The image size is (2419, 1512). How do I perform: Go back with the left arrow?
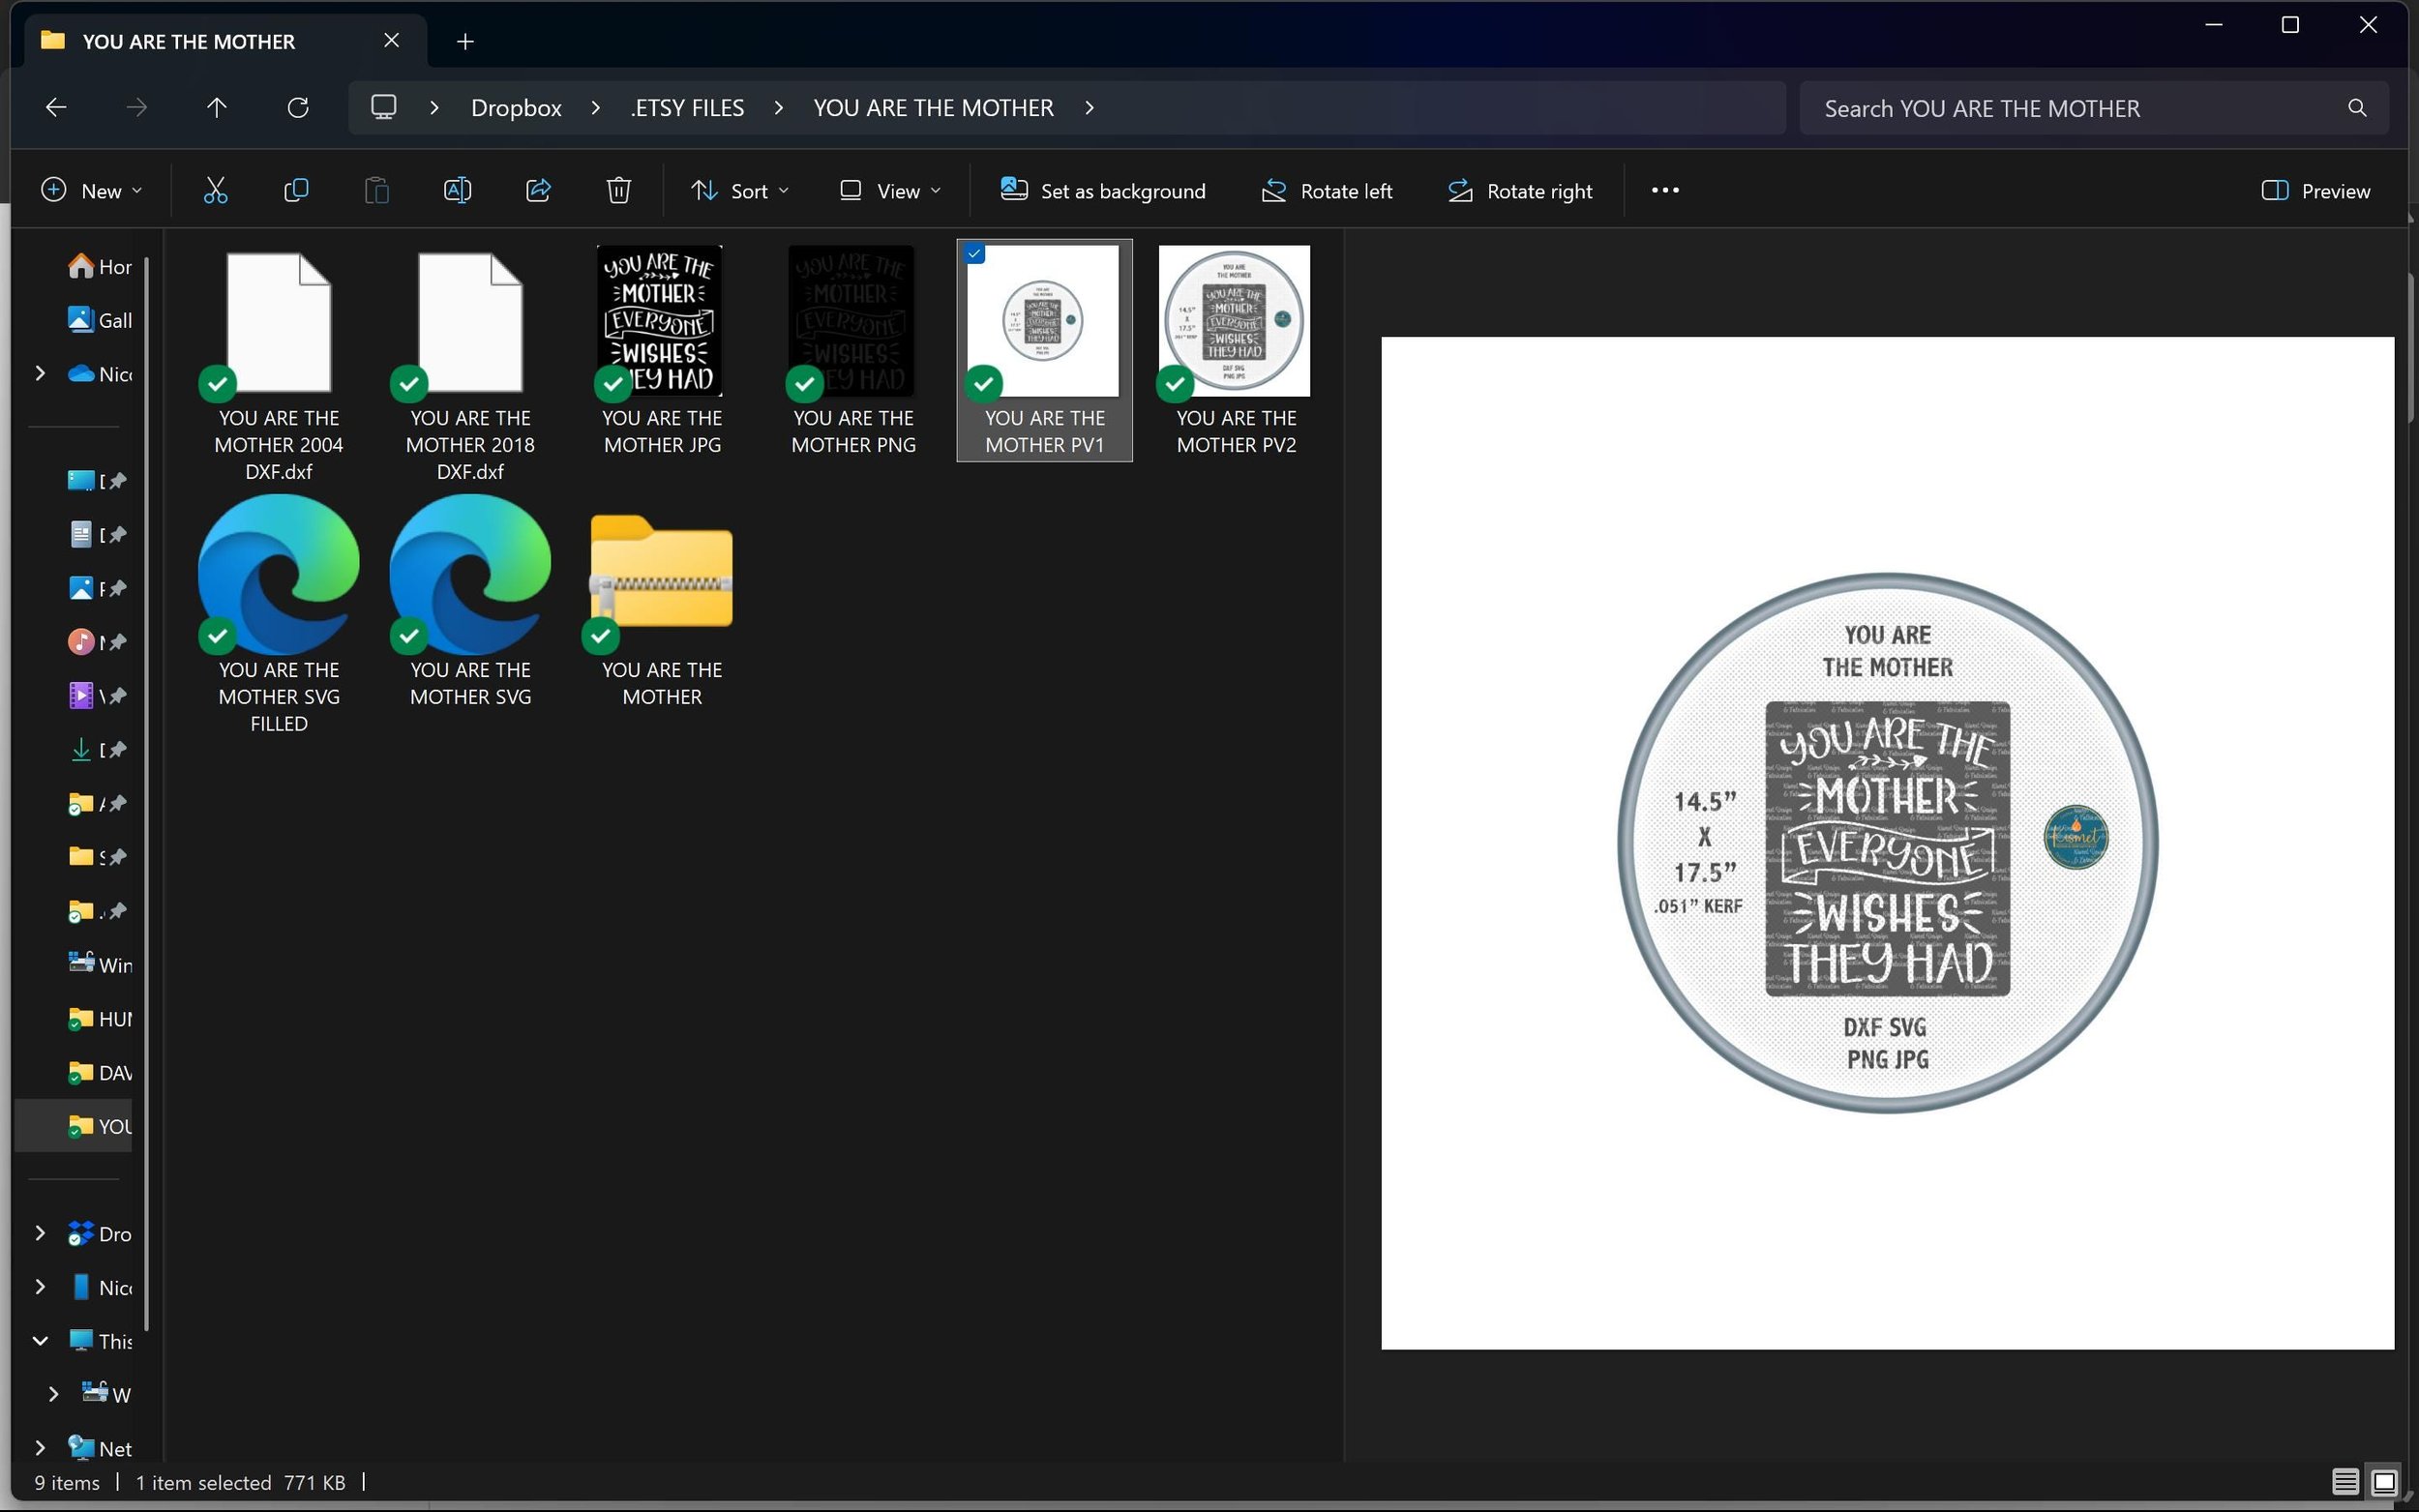click(56, 107)
